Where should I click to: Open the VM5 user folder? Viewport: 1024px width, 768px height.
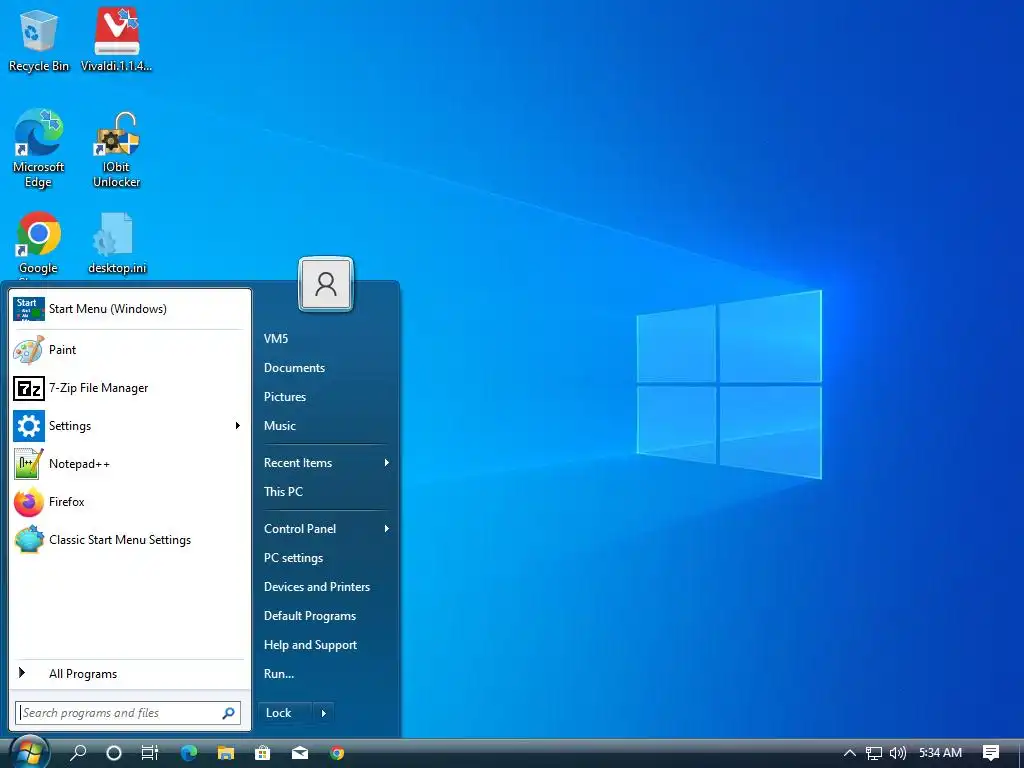276,338
